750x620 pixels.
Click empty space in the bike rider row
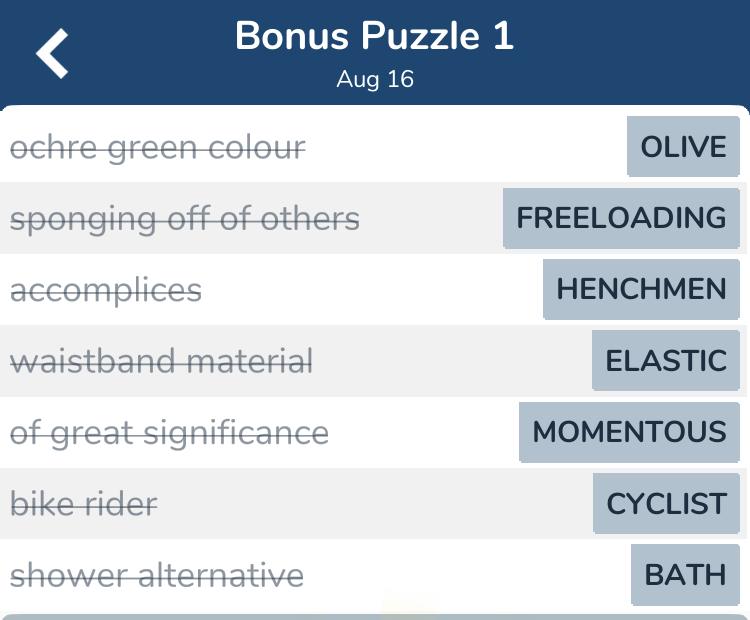point(375,504)
